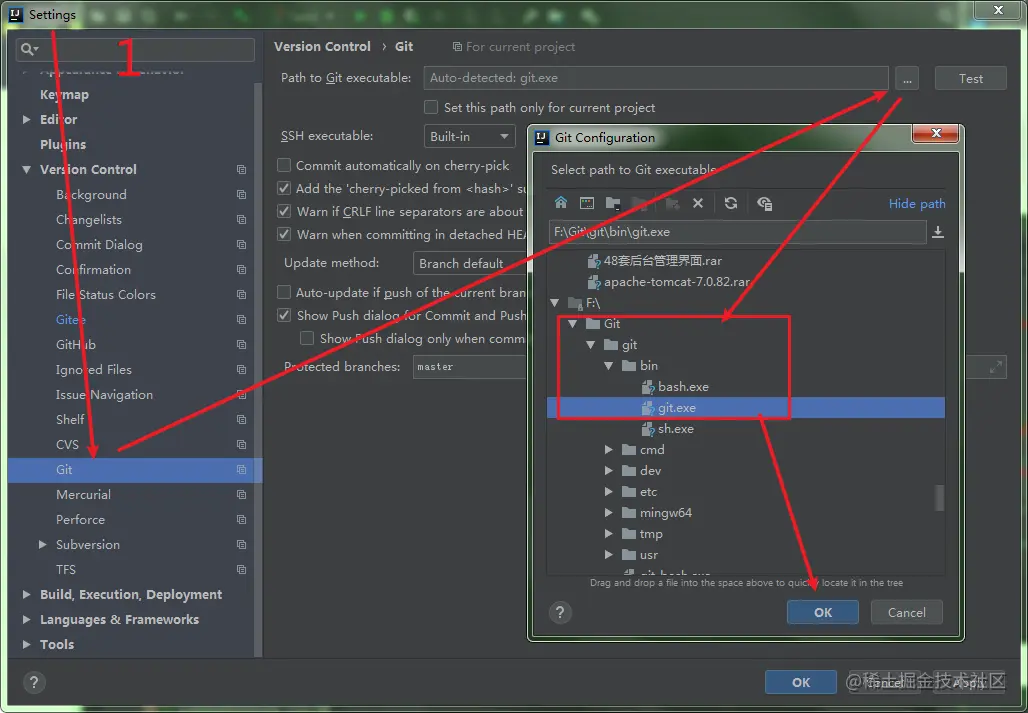
Task: Click Cancel in Git Configuration dialog
Action: point(907,612)
